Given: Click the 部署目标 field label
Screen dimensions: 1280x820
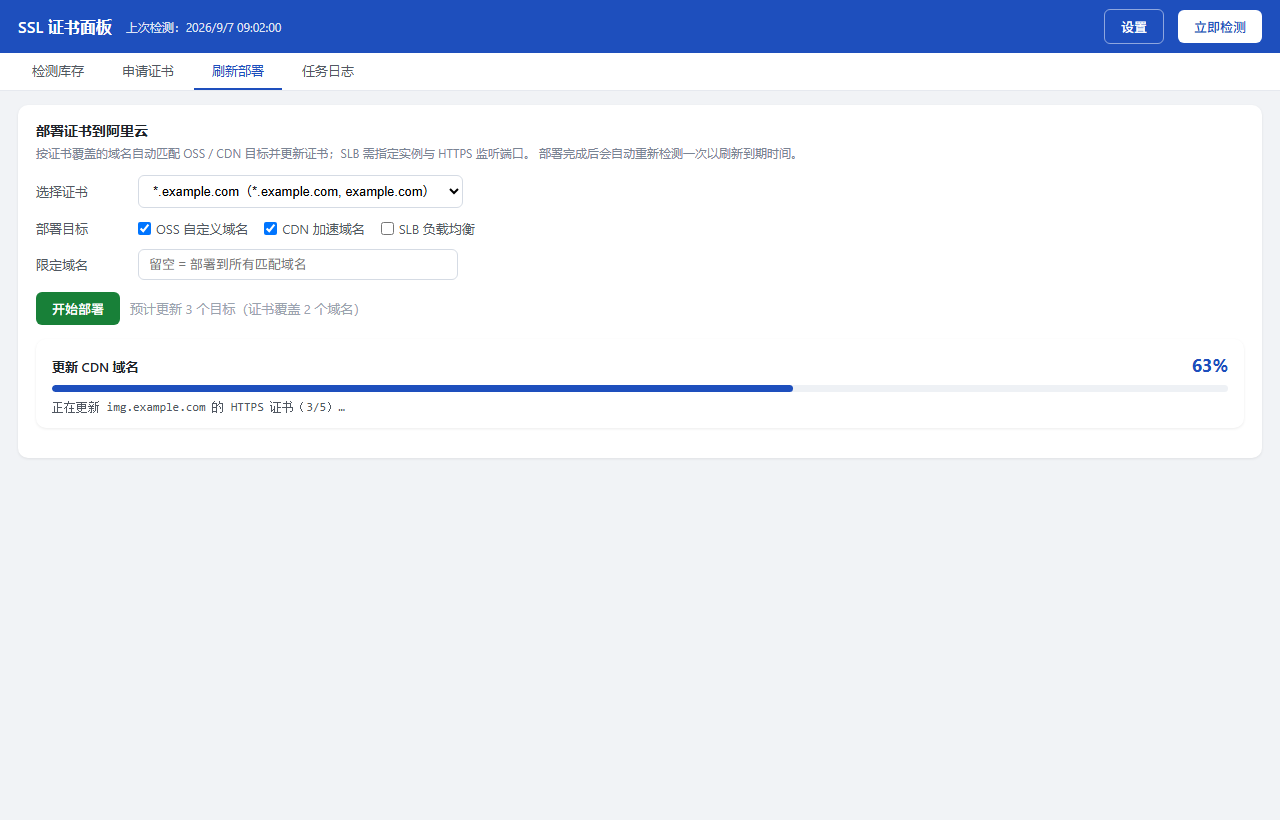Looking at the screenshot, I should [x=62, y=229].
